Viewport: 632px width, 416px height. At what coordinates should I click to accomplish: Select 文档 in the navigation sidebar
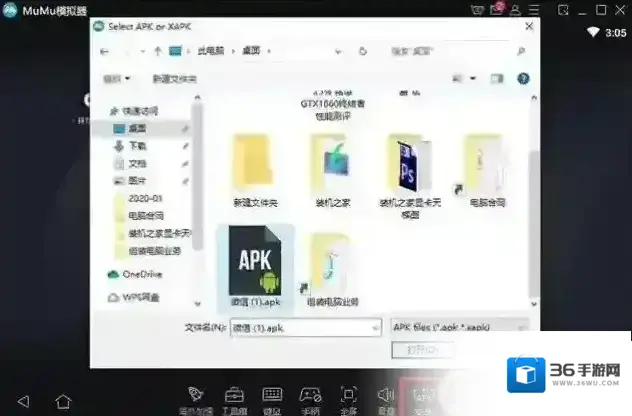tap(137, 164)
